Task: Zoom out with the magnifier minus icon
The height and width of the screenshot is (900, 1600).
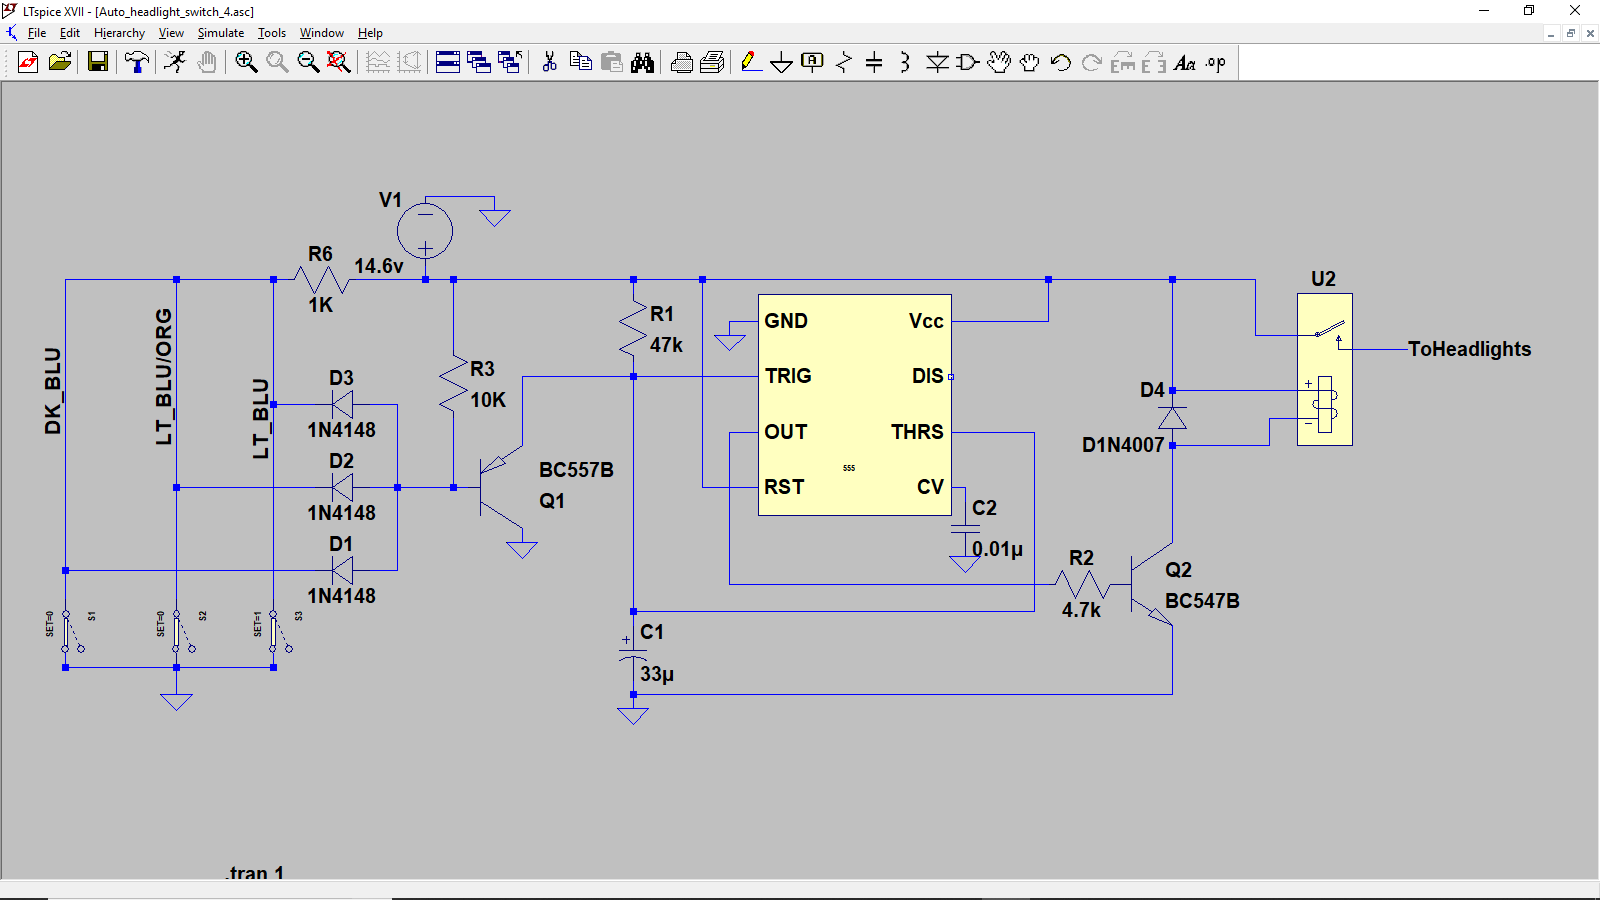Action: pyautogui.click(x=308, y=63)
